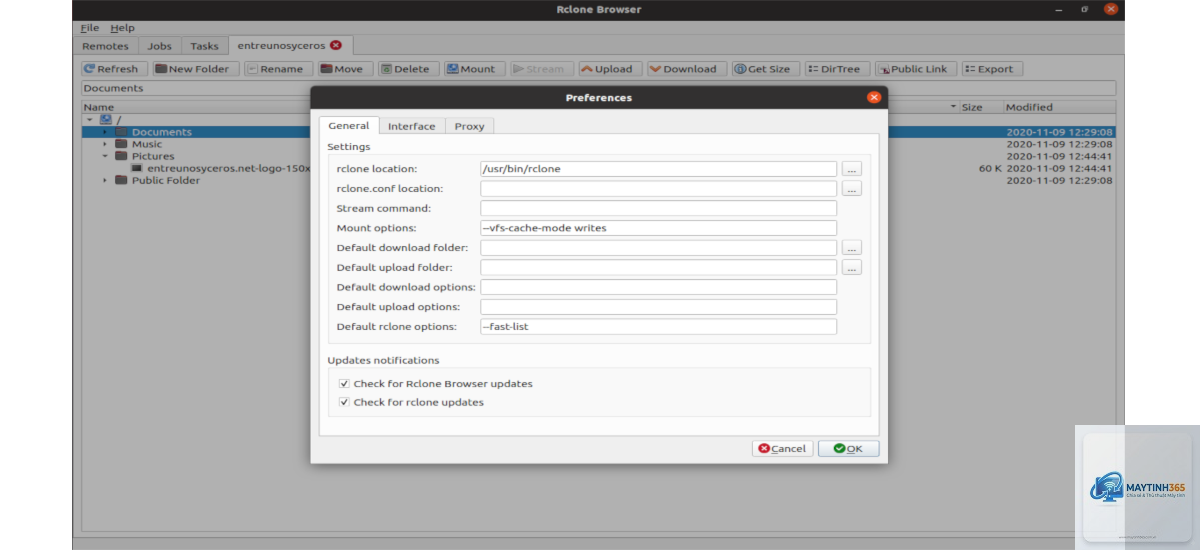Open the Help menu

point(122,28)
